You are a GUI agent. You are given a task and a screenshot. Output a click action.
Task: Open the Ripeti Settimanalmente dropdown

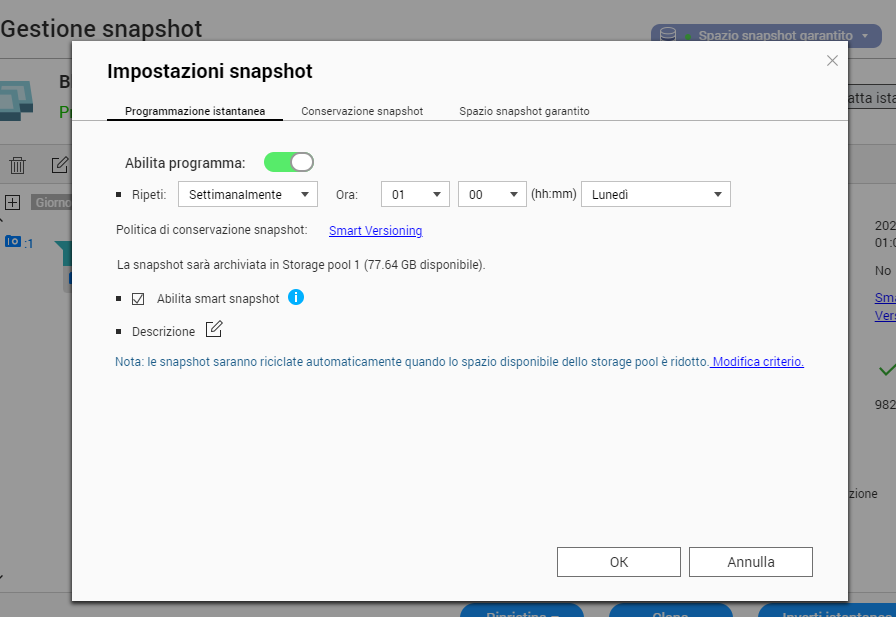pyautogui.click(x=247, y=194)
